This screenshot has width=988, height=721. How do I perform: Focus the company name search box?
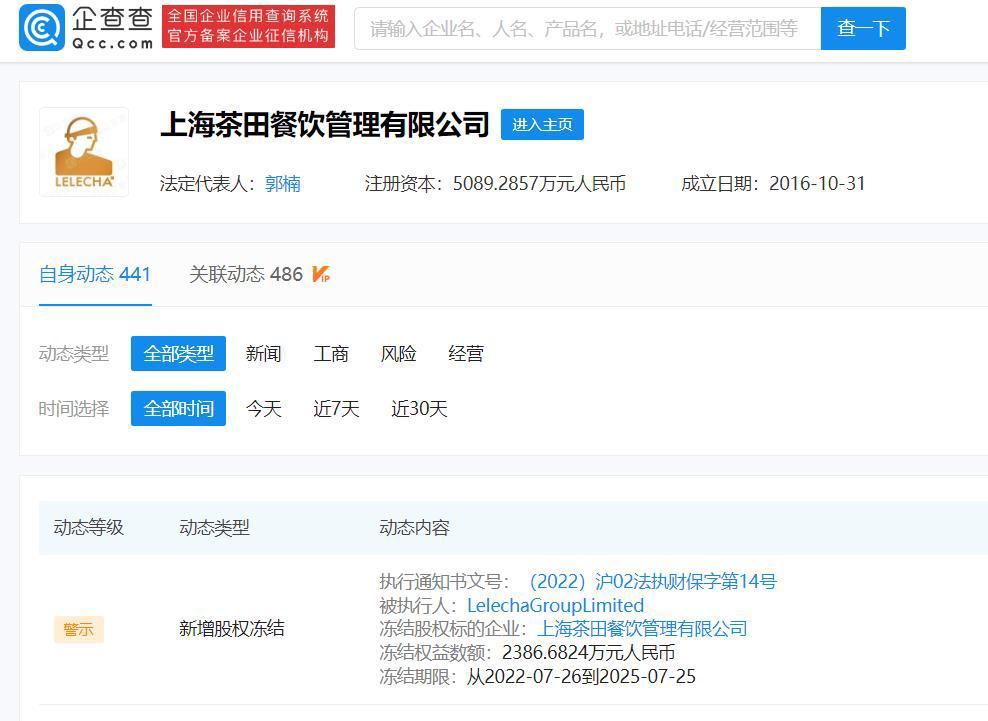click(587, 28)
